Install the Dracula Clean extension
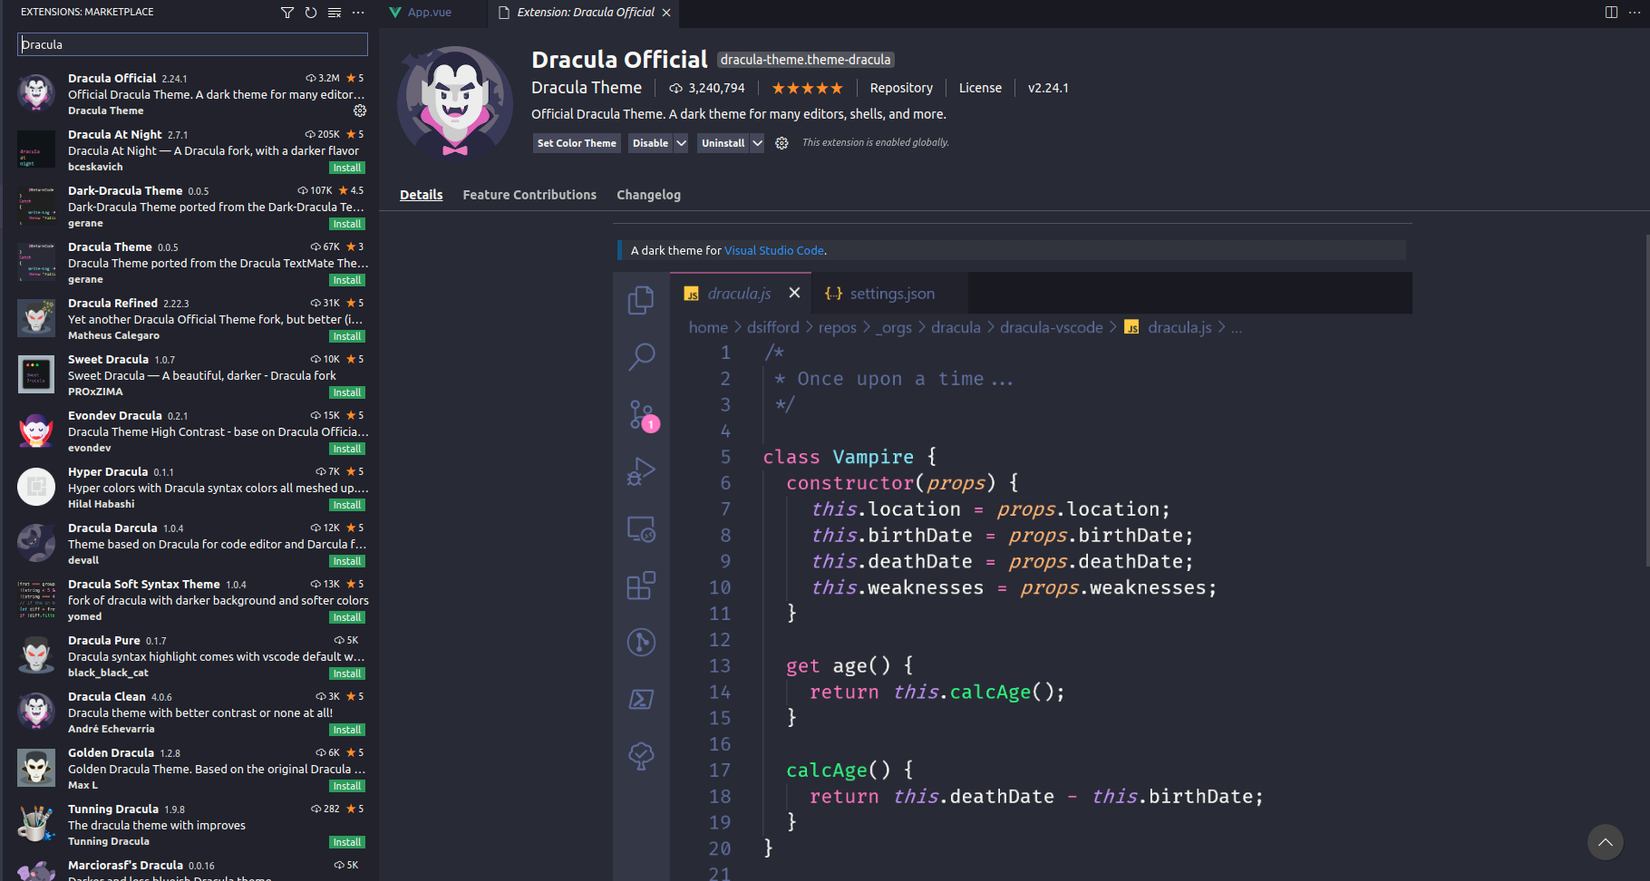 tap(347, 730)
